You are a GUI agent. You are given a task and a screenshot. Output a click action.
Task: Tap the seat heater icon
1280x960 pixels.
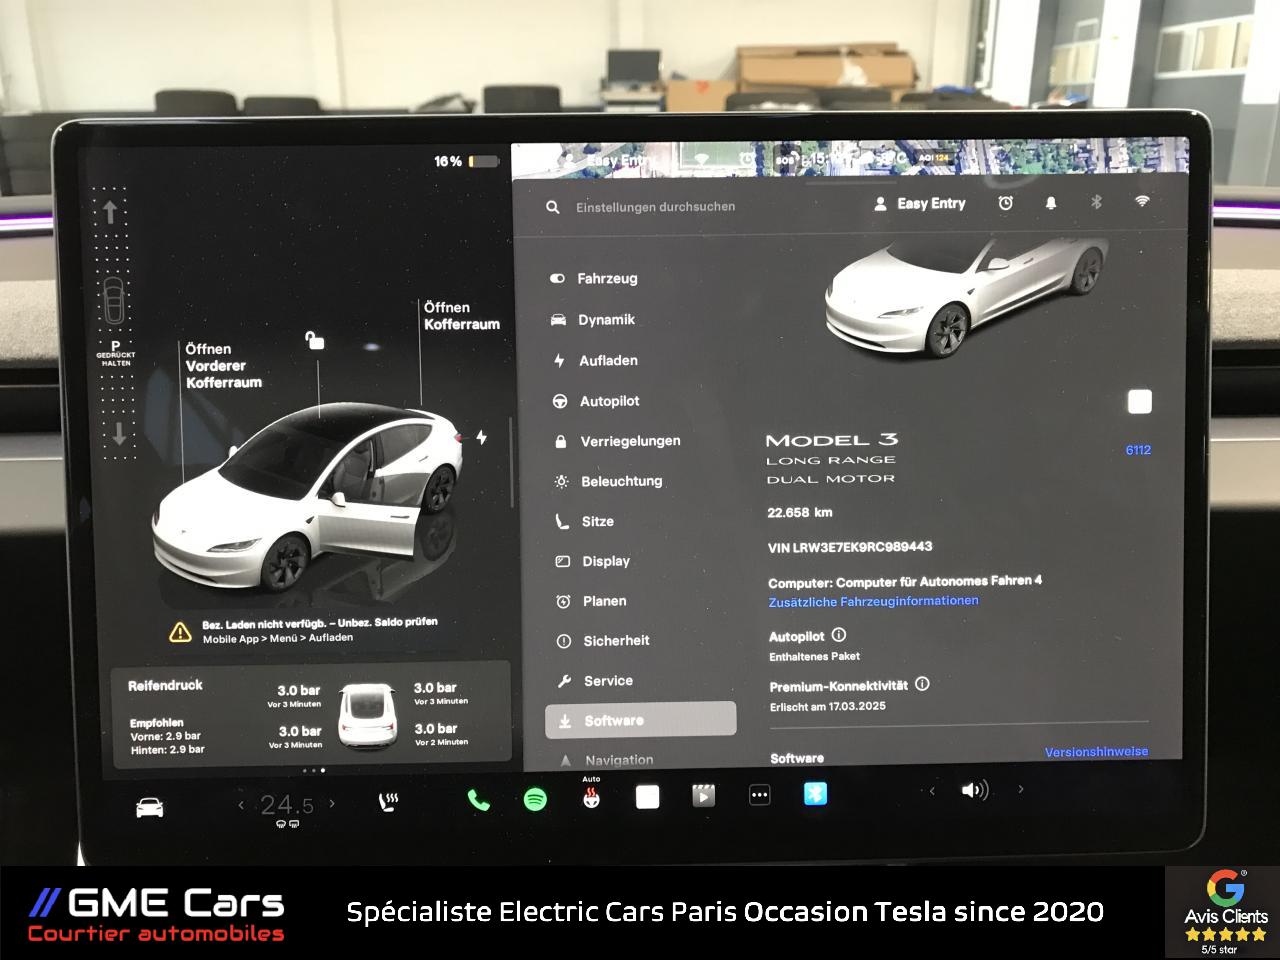[389, 802]
